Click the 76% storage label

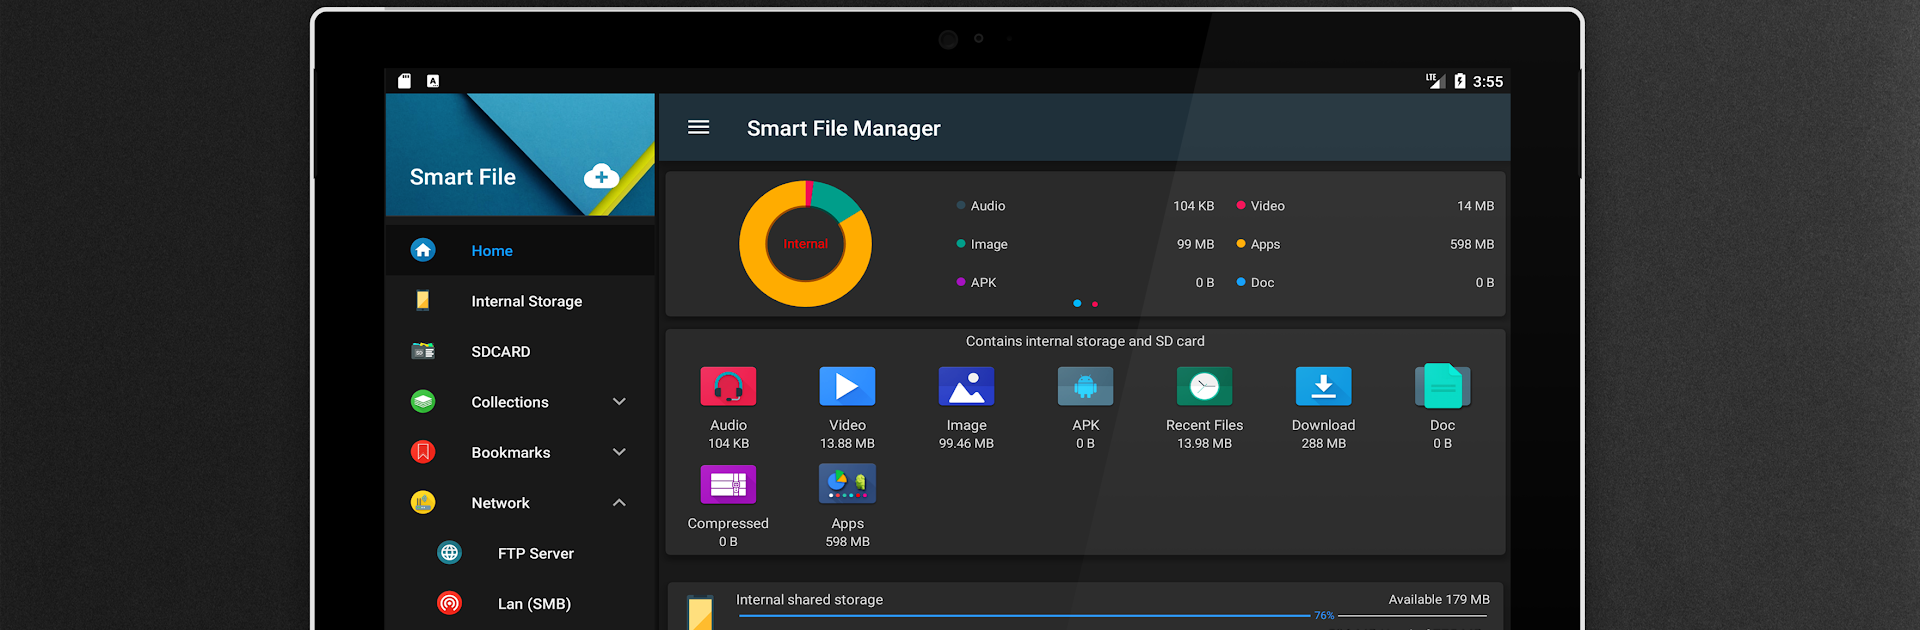click(1324, 615)
